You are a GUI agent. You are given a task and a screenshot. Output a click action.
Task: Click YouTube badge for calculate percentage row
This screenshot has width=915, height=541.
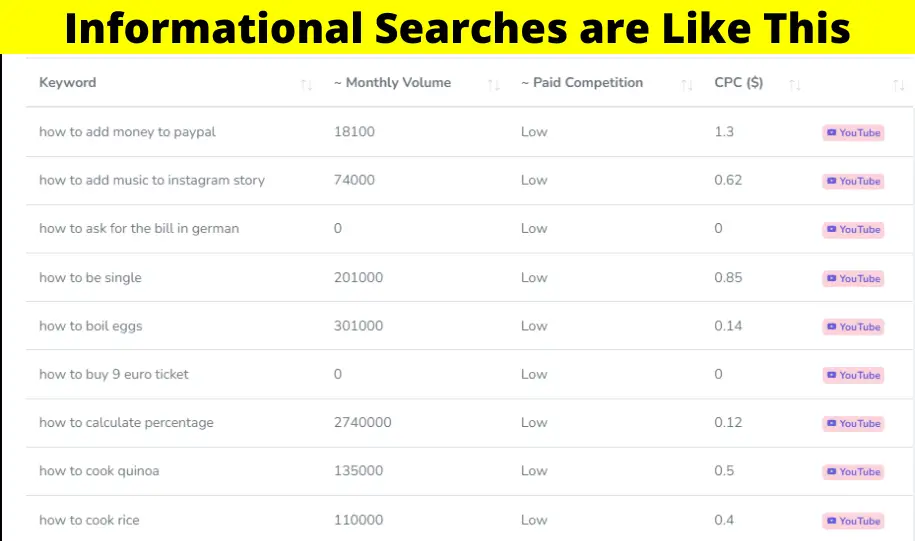tap(853, 423)
